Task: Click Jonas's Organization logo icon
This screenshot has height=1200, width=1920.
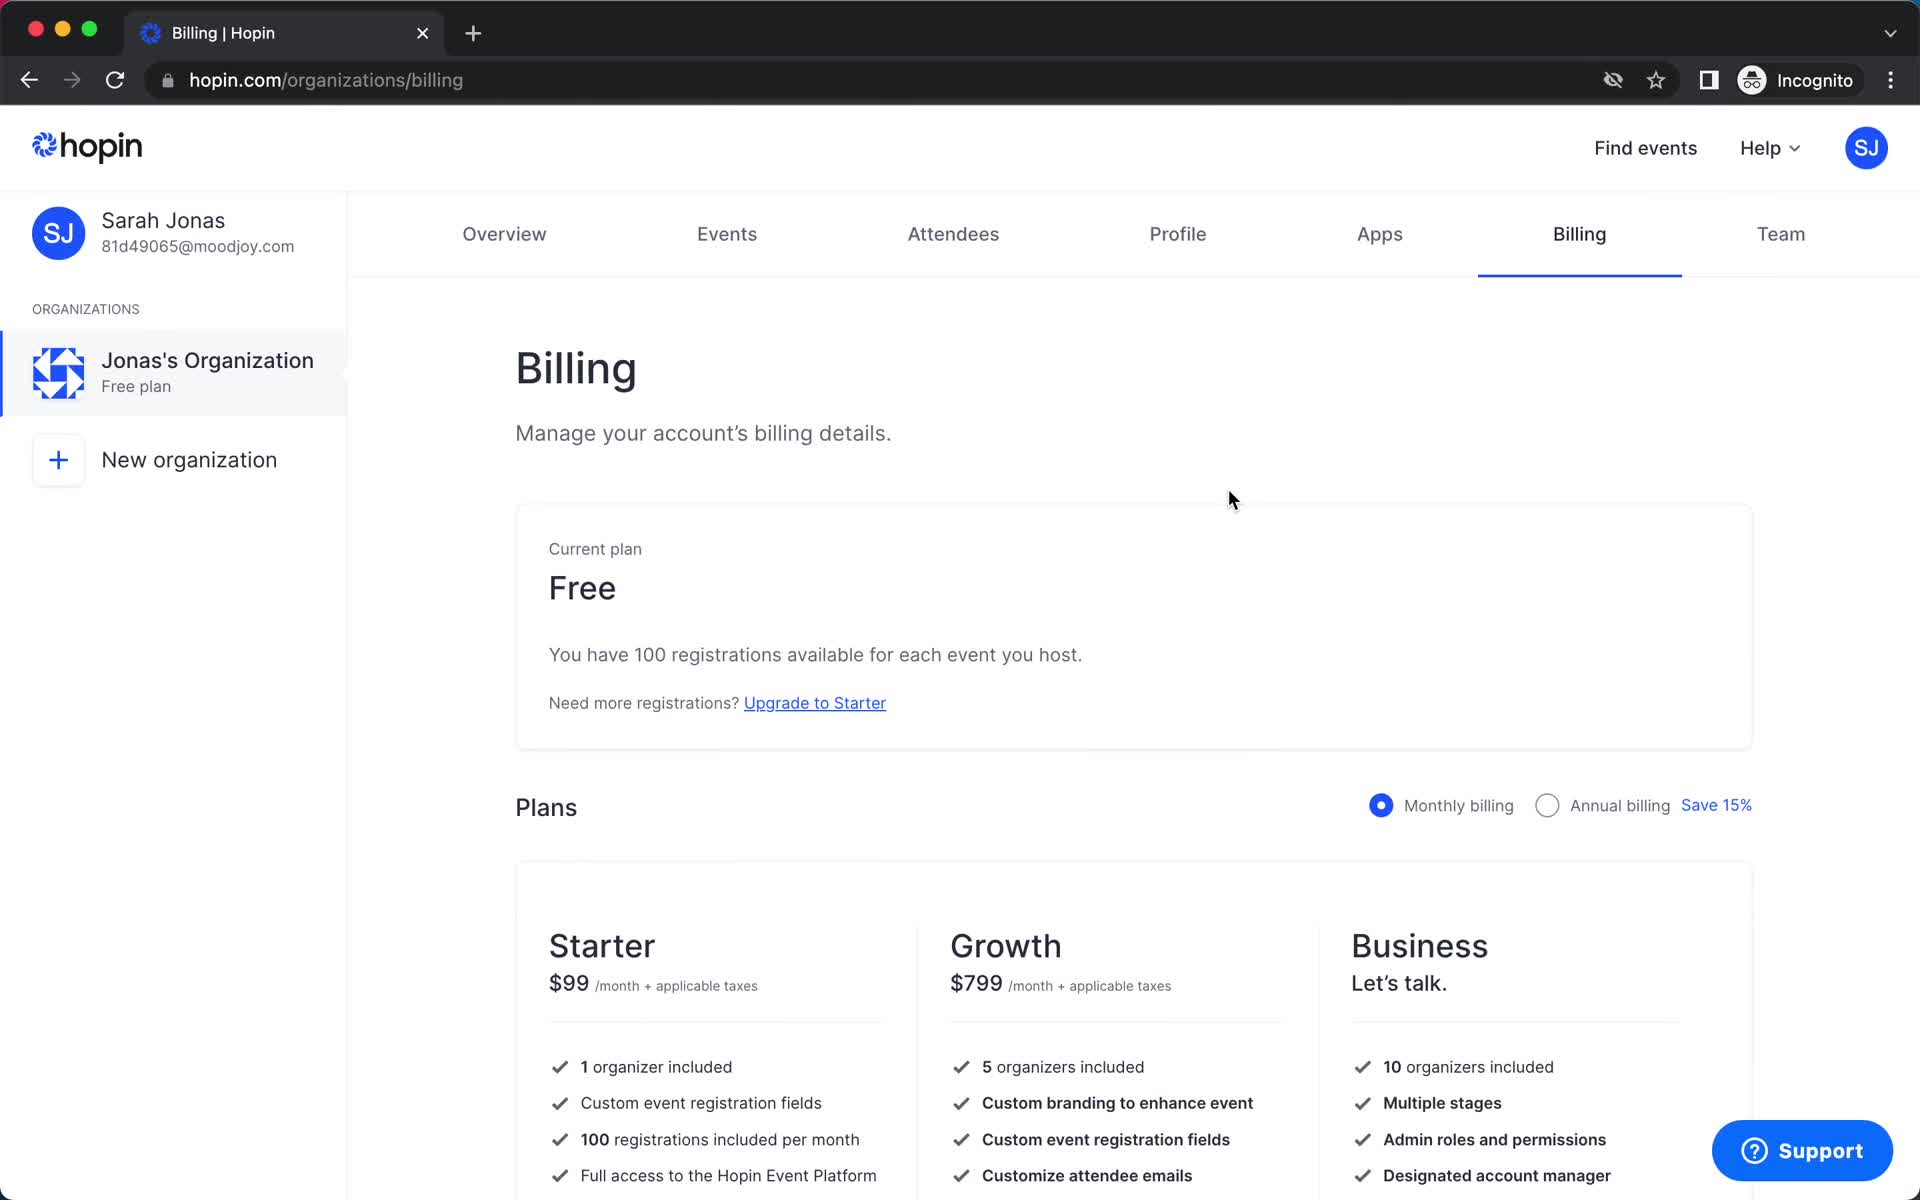Action: click(58, 373)
